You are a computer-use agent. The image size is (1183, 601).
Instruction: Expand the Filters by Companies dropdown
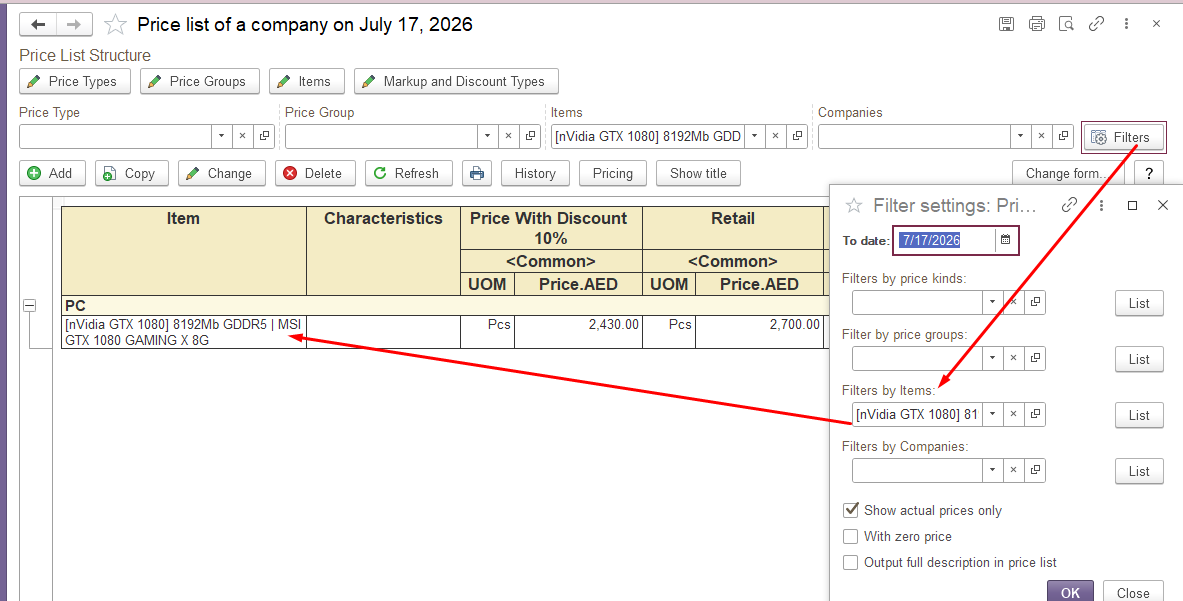[x=992, y=471]
